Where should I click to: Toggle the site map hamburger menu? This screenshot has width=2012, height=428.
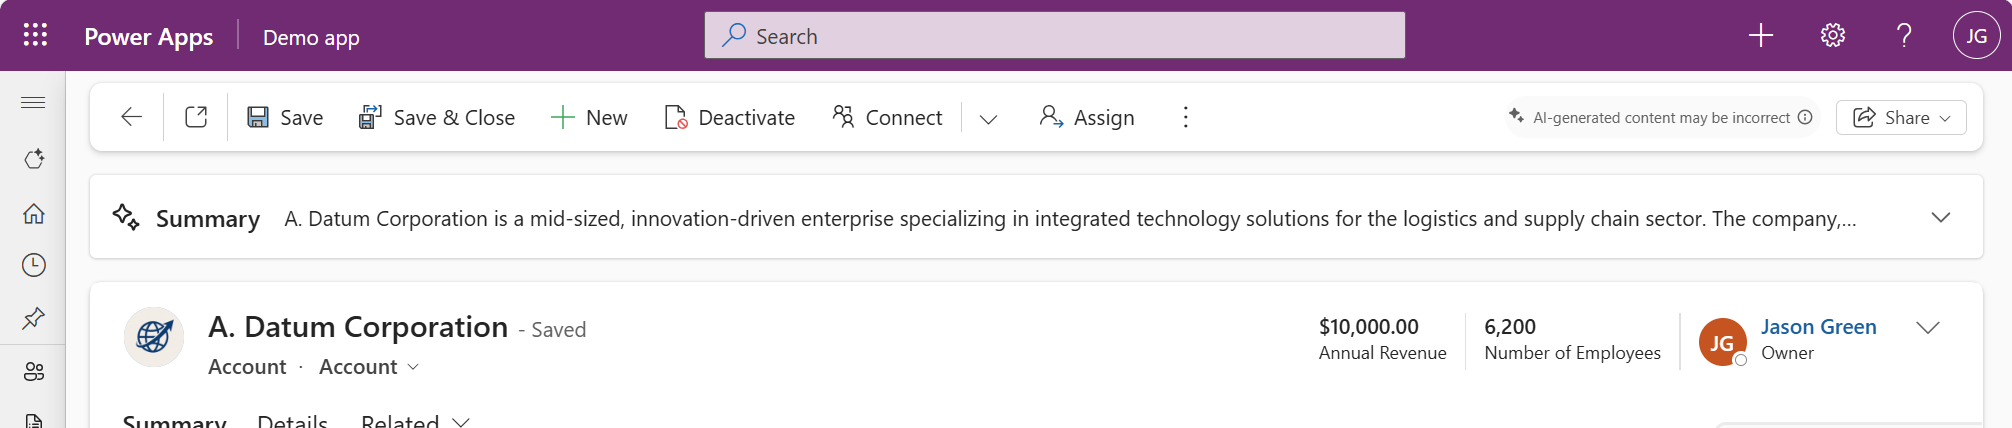pos(33,102)
